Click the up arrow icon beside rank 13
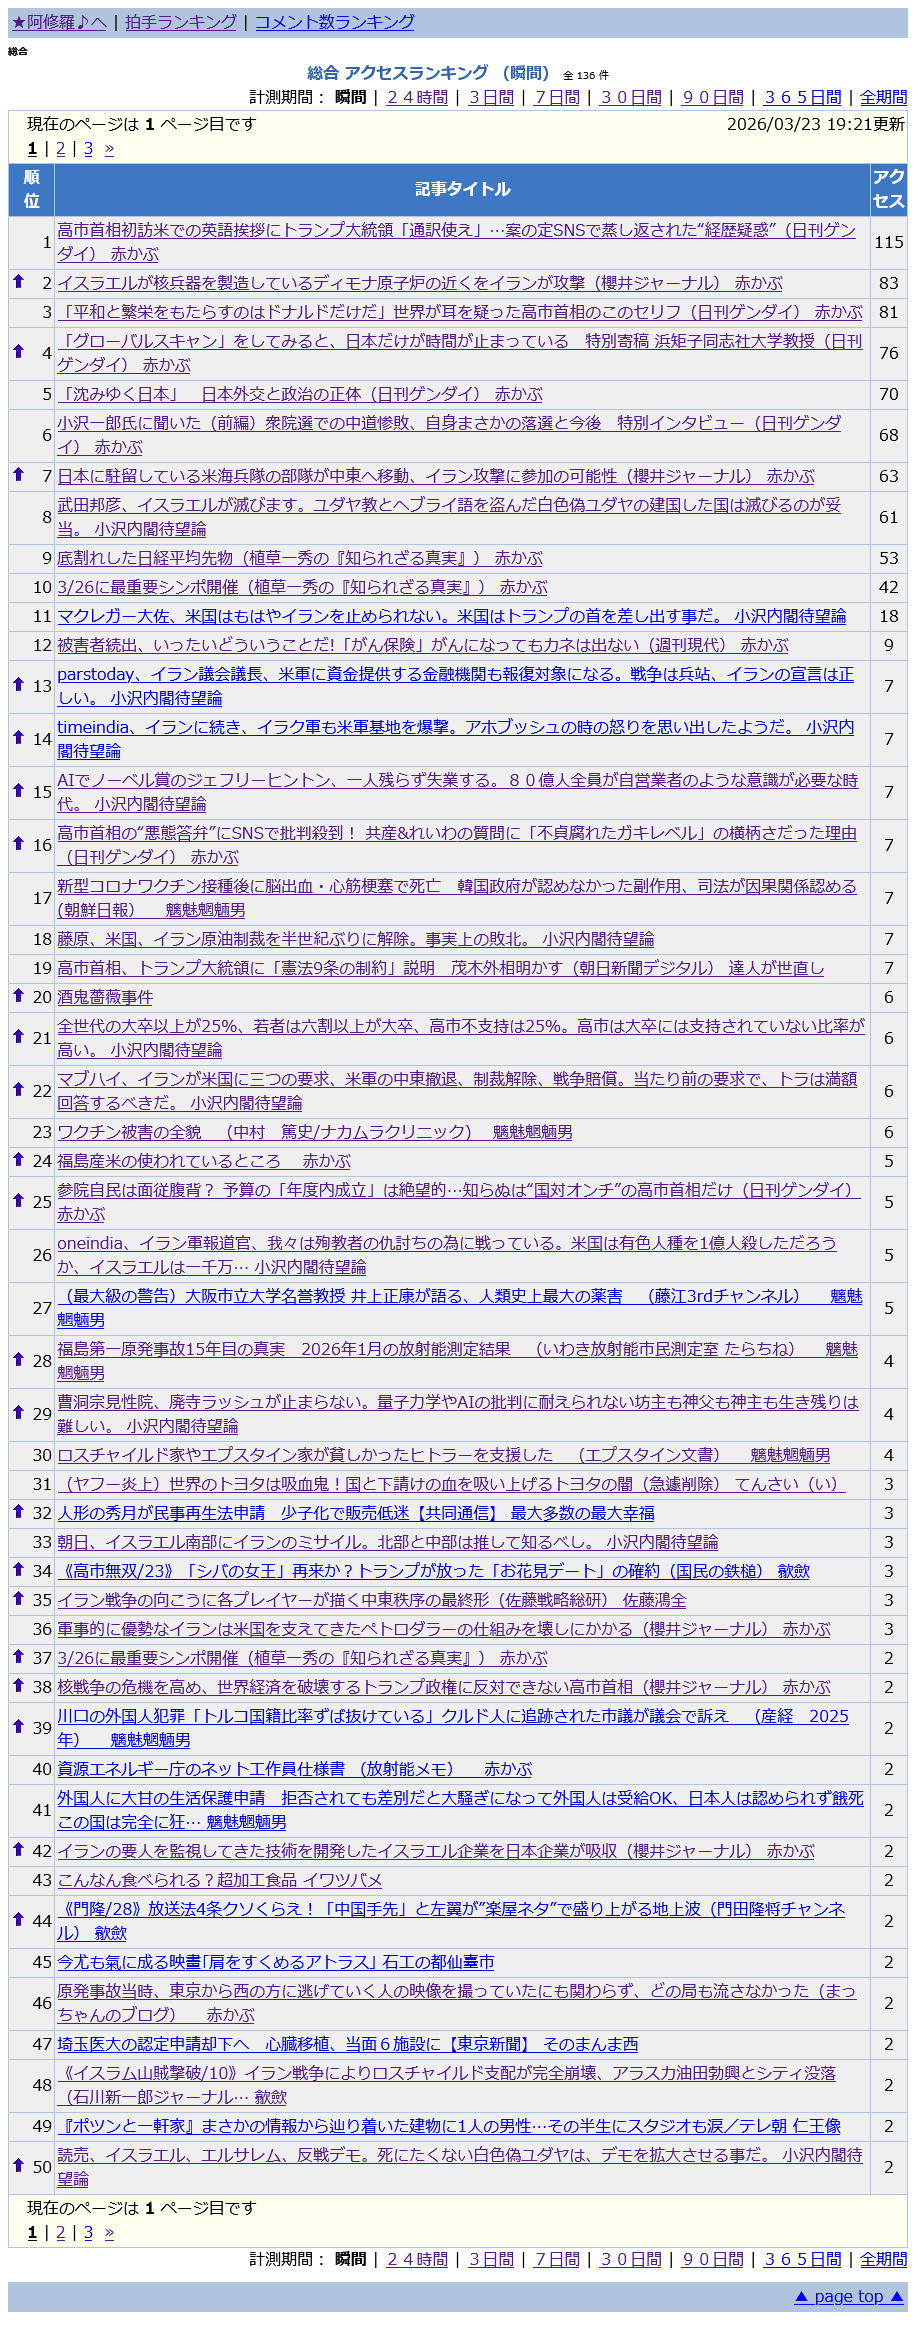The width and height of the screenshot is (916, 2344). point(18,684)
